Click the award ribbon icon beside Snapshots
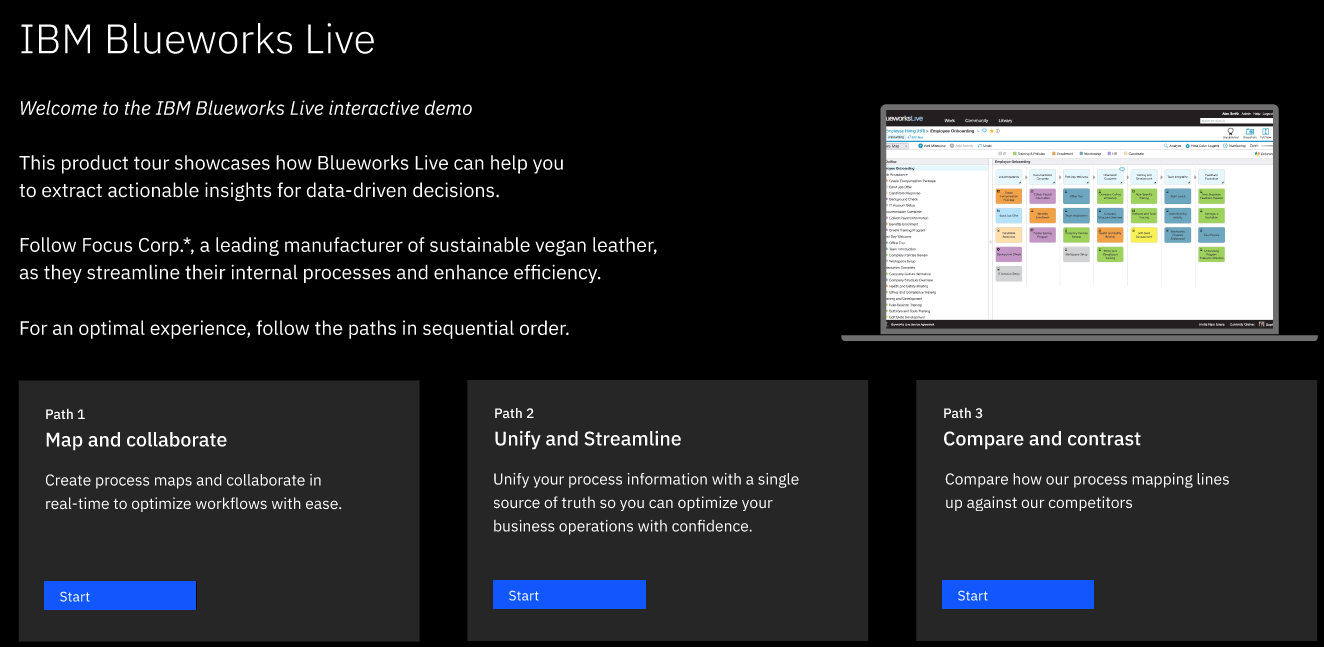The width and height of the screenshot is (1324, 647). 1231,132
